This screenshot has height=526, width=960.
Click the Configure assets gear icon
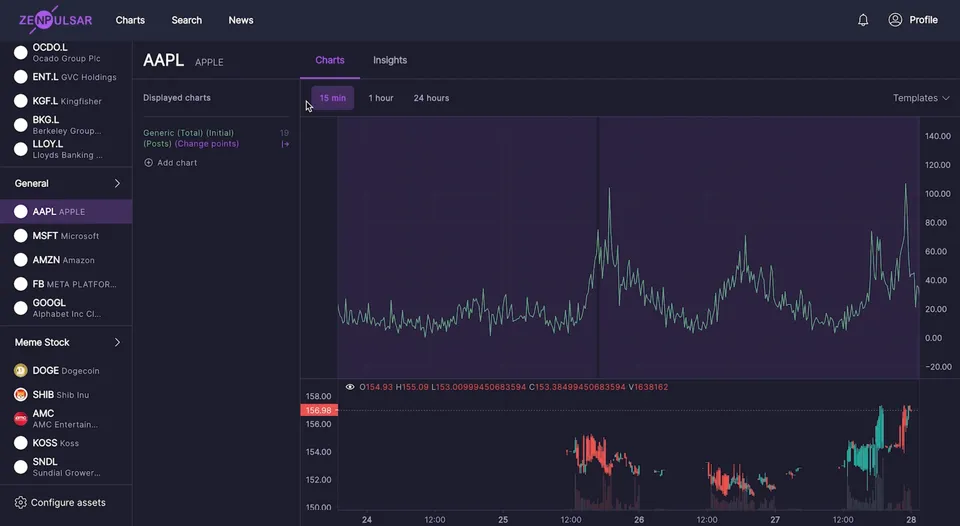[20, 503]
